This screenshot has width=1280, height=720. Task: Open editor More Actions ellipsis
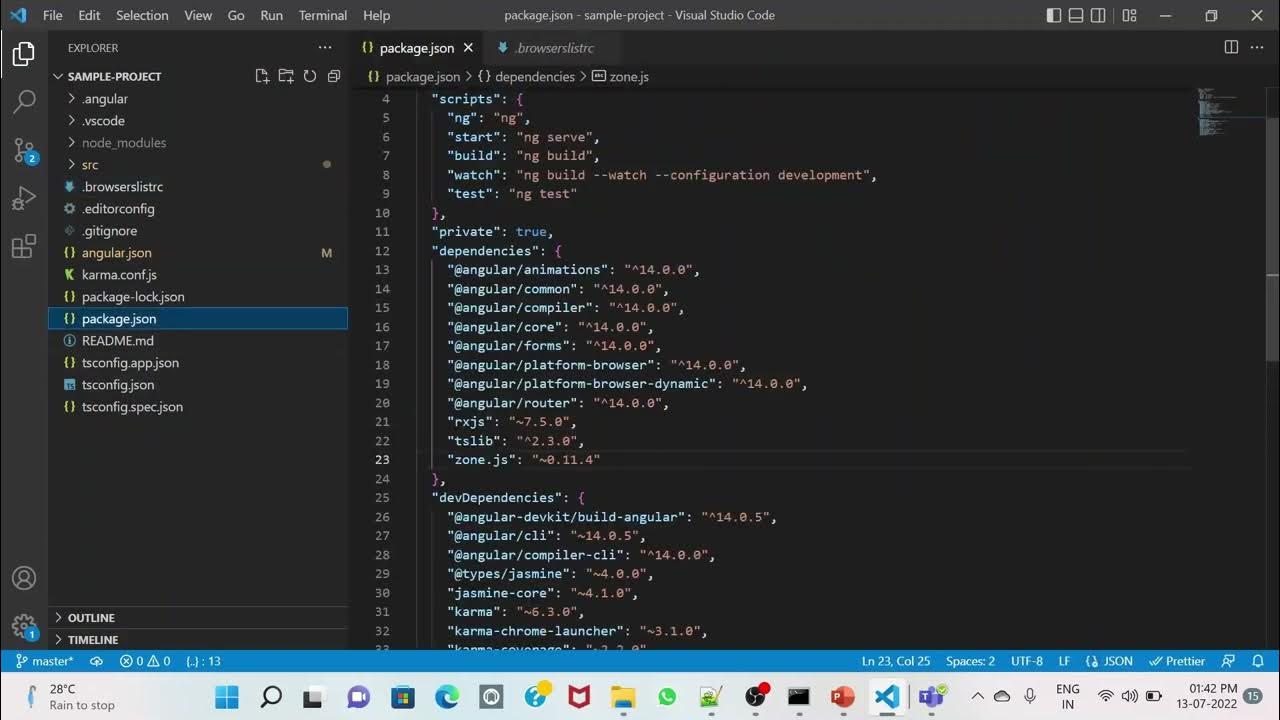[x=1257, y=47]
